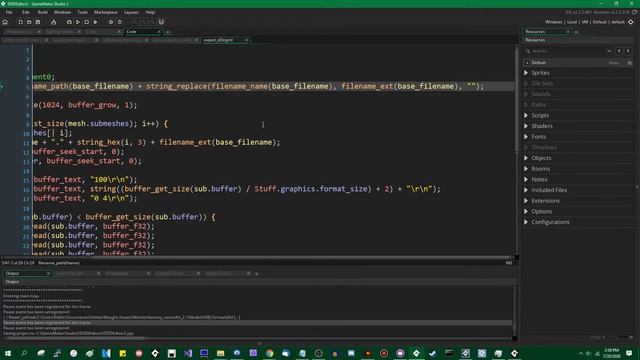The height and width of the screenshot is (360, 640).
Task: Open the Marketplace menu
Action: tap(106, 12)
